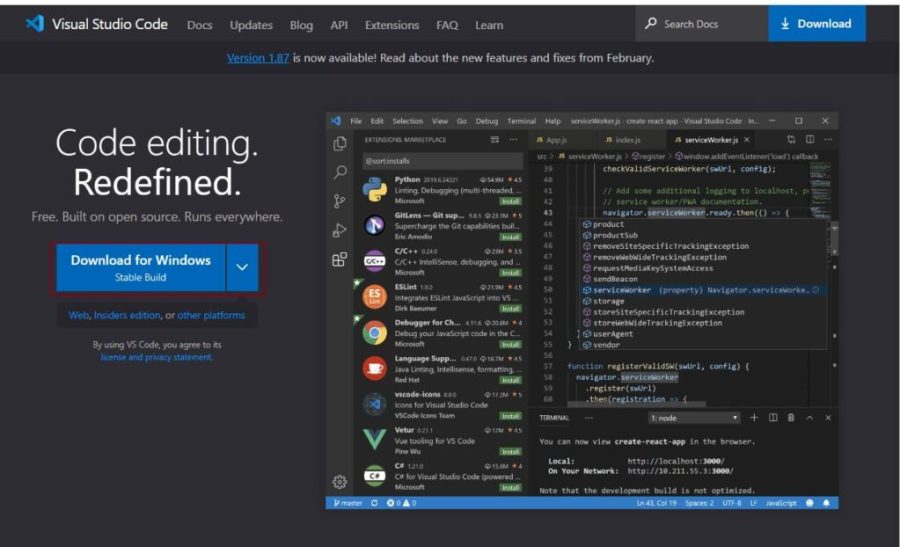
Task: Click the kill terminal trash icon
Action: click(x=791, y=418)
